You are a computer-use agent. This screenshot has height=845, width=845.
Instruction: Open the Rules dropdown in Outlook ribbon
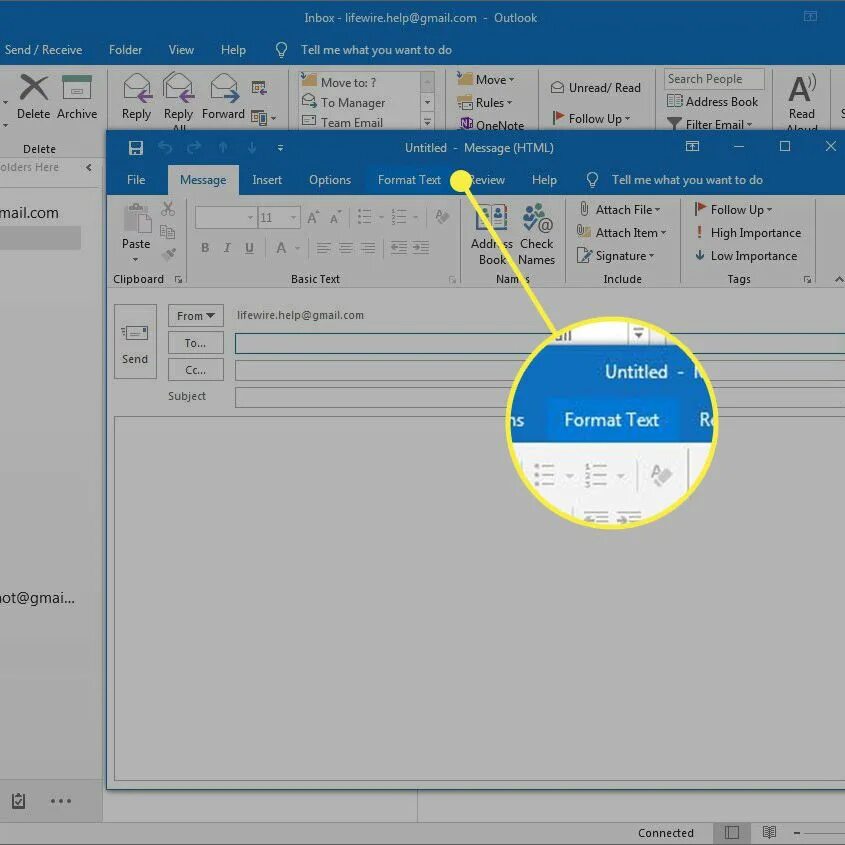click(x=485, y=102)
